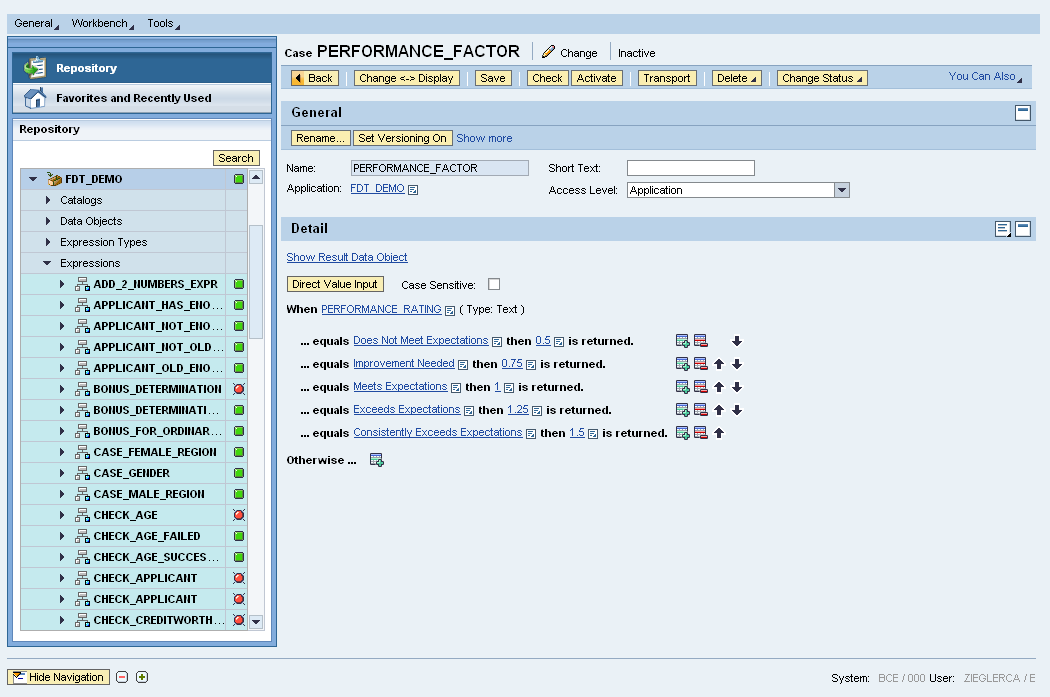This screenshot has width=1050, height=697.
Task: Open the Access Level dropdown
Action: pyautogui.click(x=841, y=190)
